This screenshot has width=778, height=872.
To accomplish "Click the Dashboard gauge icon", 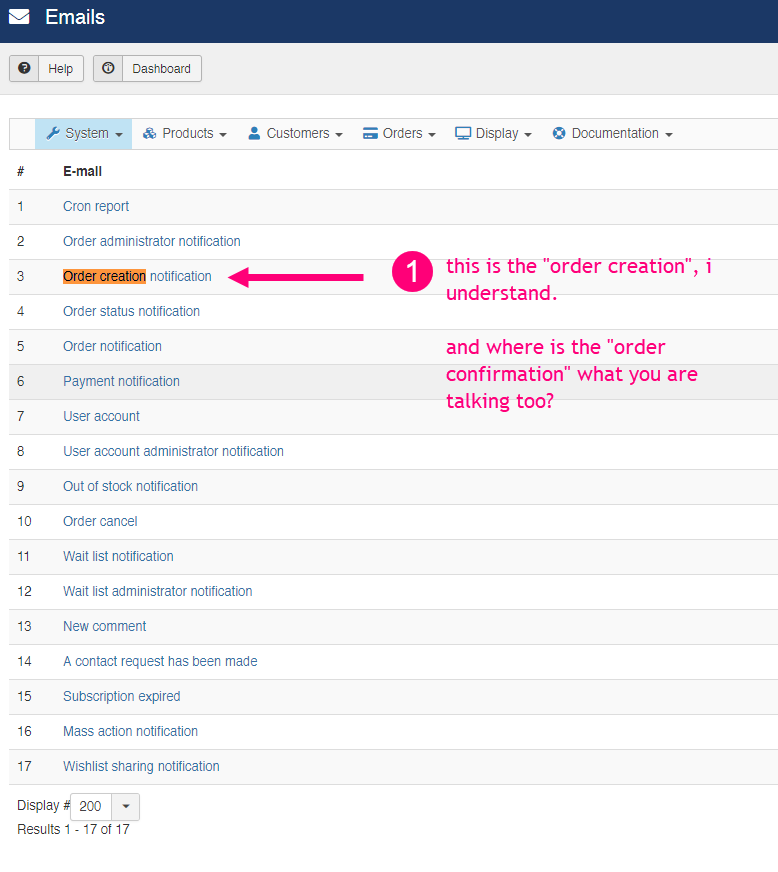I will (108, 68).
